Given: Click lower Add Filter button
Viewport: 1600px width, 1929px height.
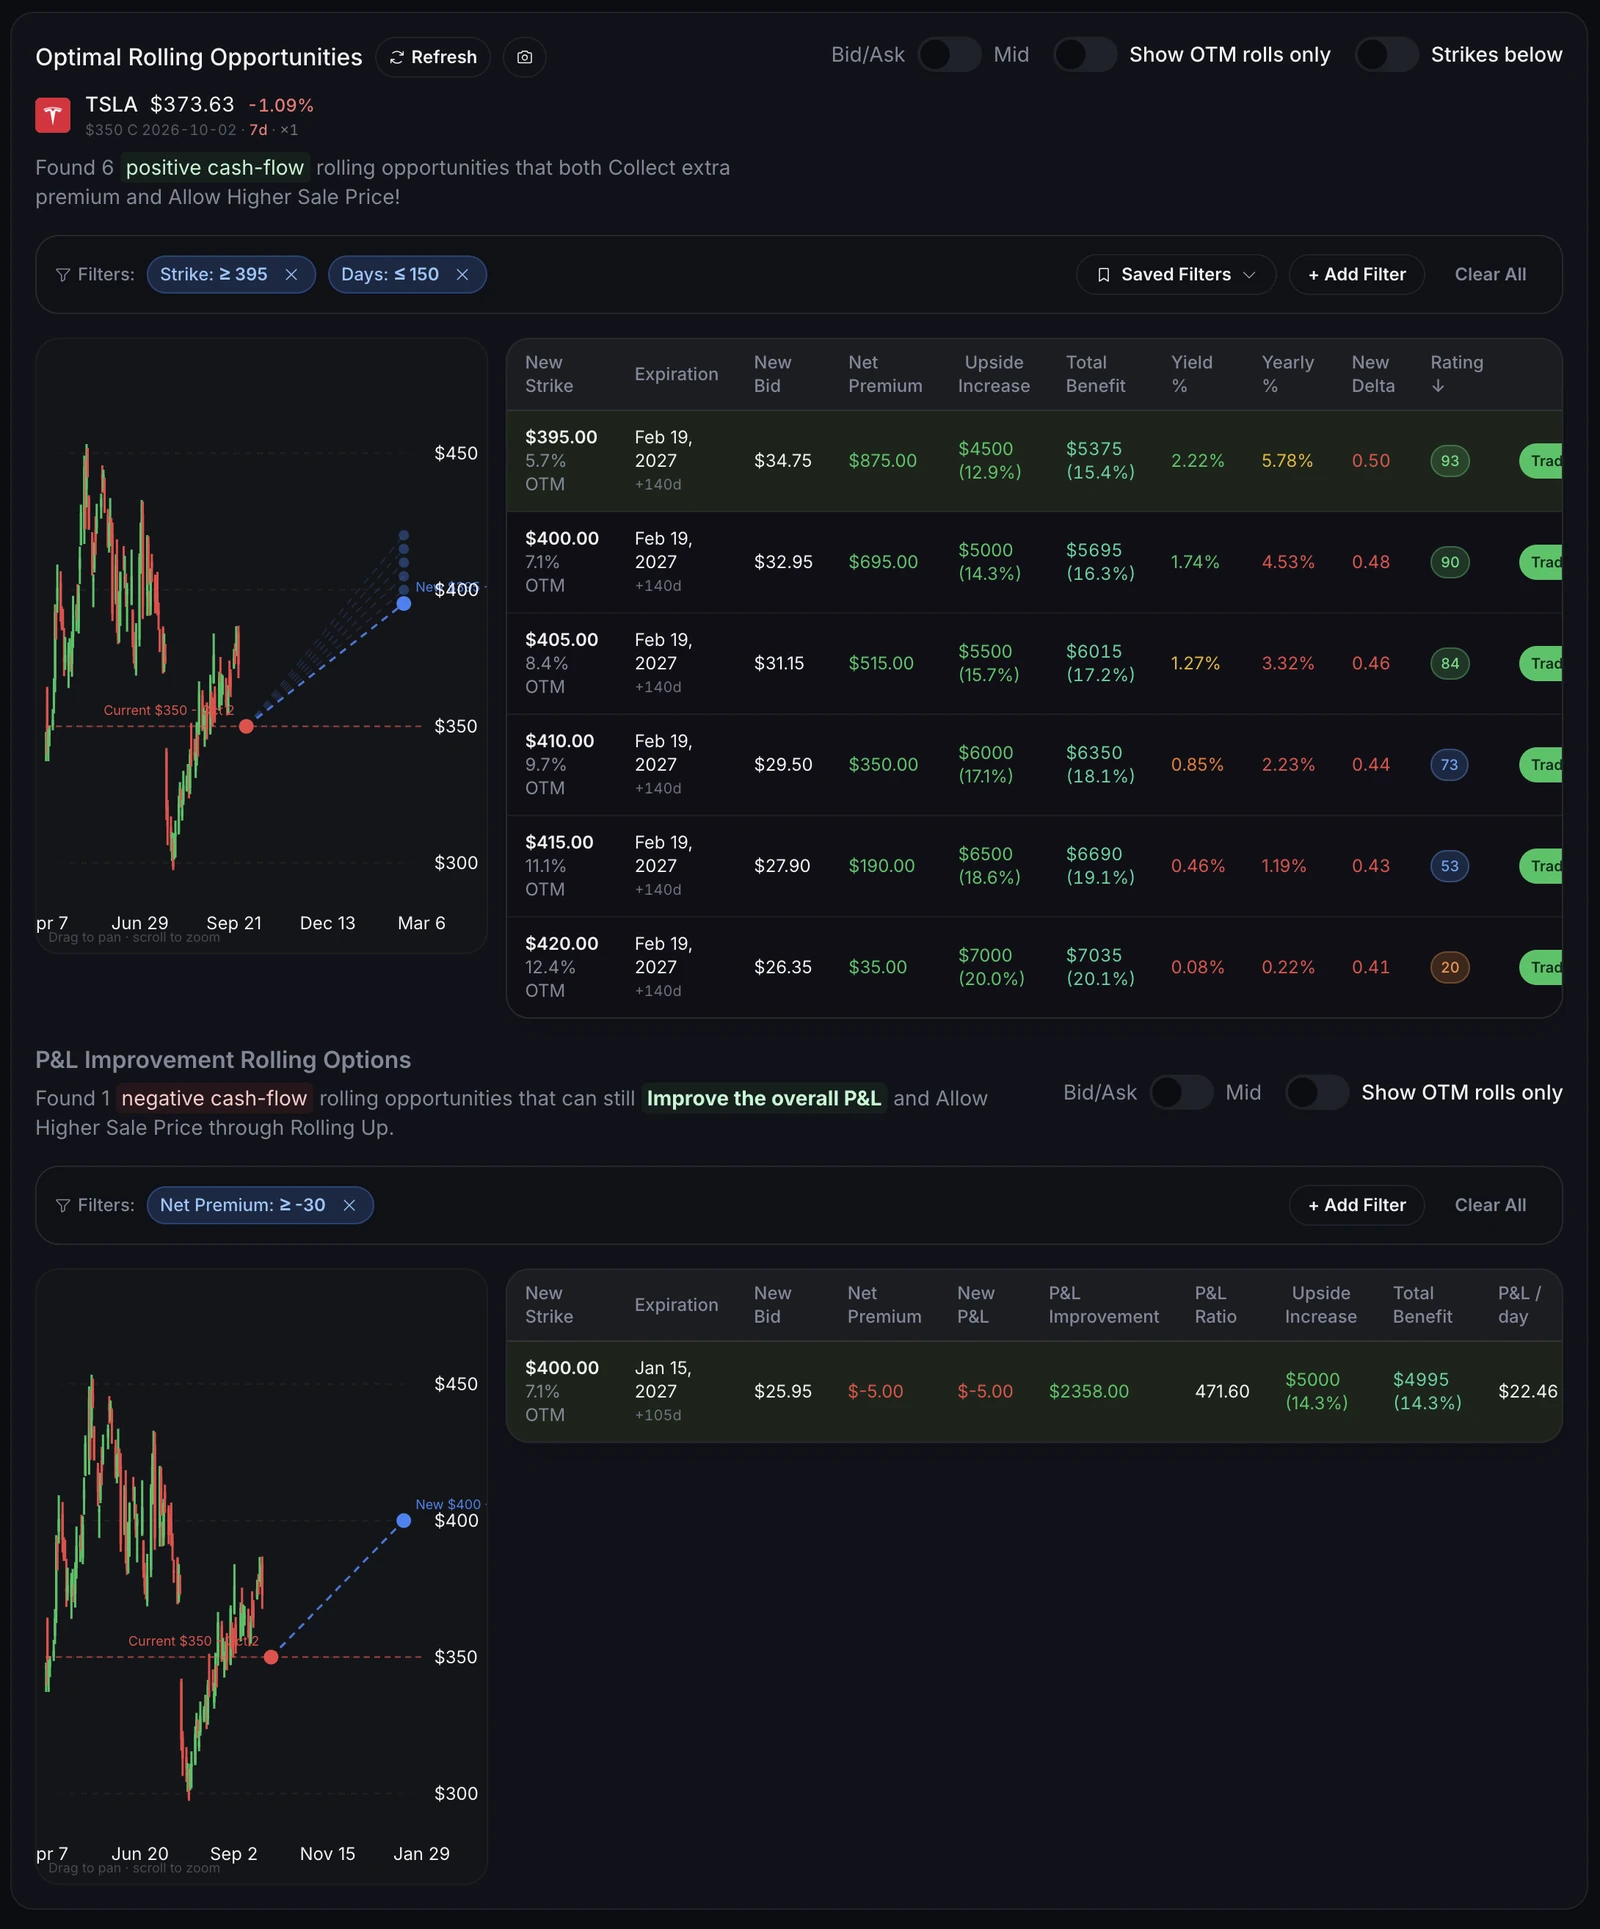Looking at the screenshot, I should point(1357,1206).
